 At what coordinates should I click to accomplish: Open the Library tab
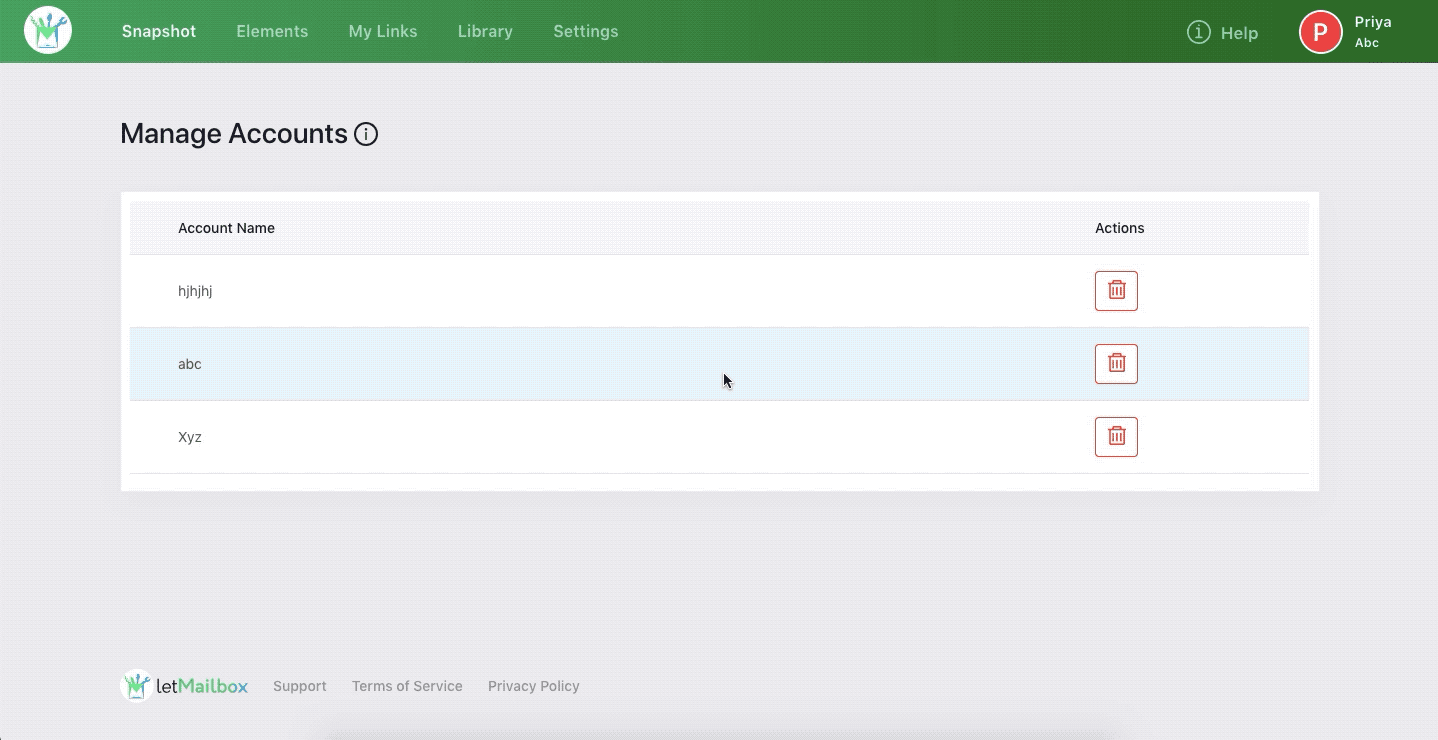click(485, 31)
